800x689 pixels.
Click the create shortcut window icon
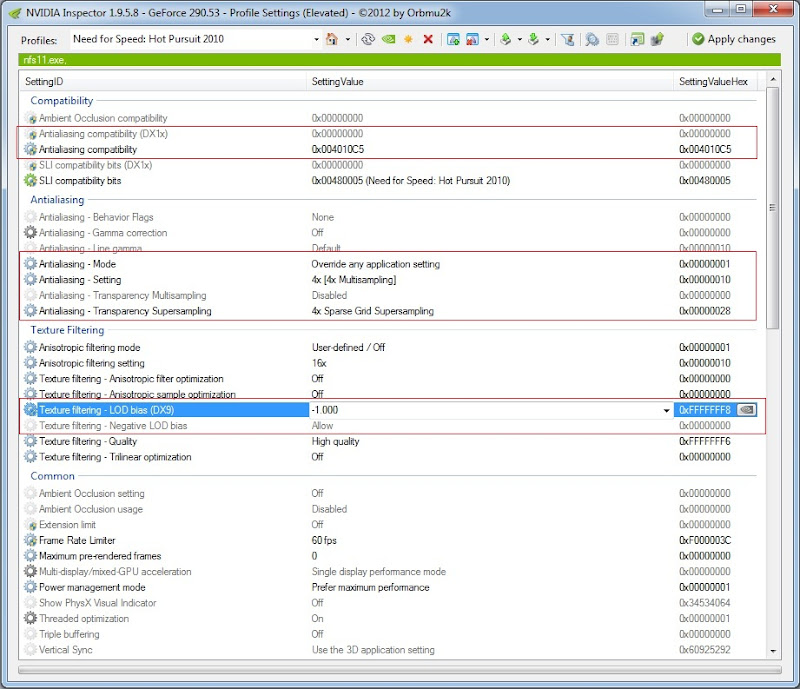pos(637,39)
